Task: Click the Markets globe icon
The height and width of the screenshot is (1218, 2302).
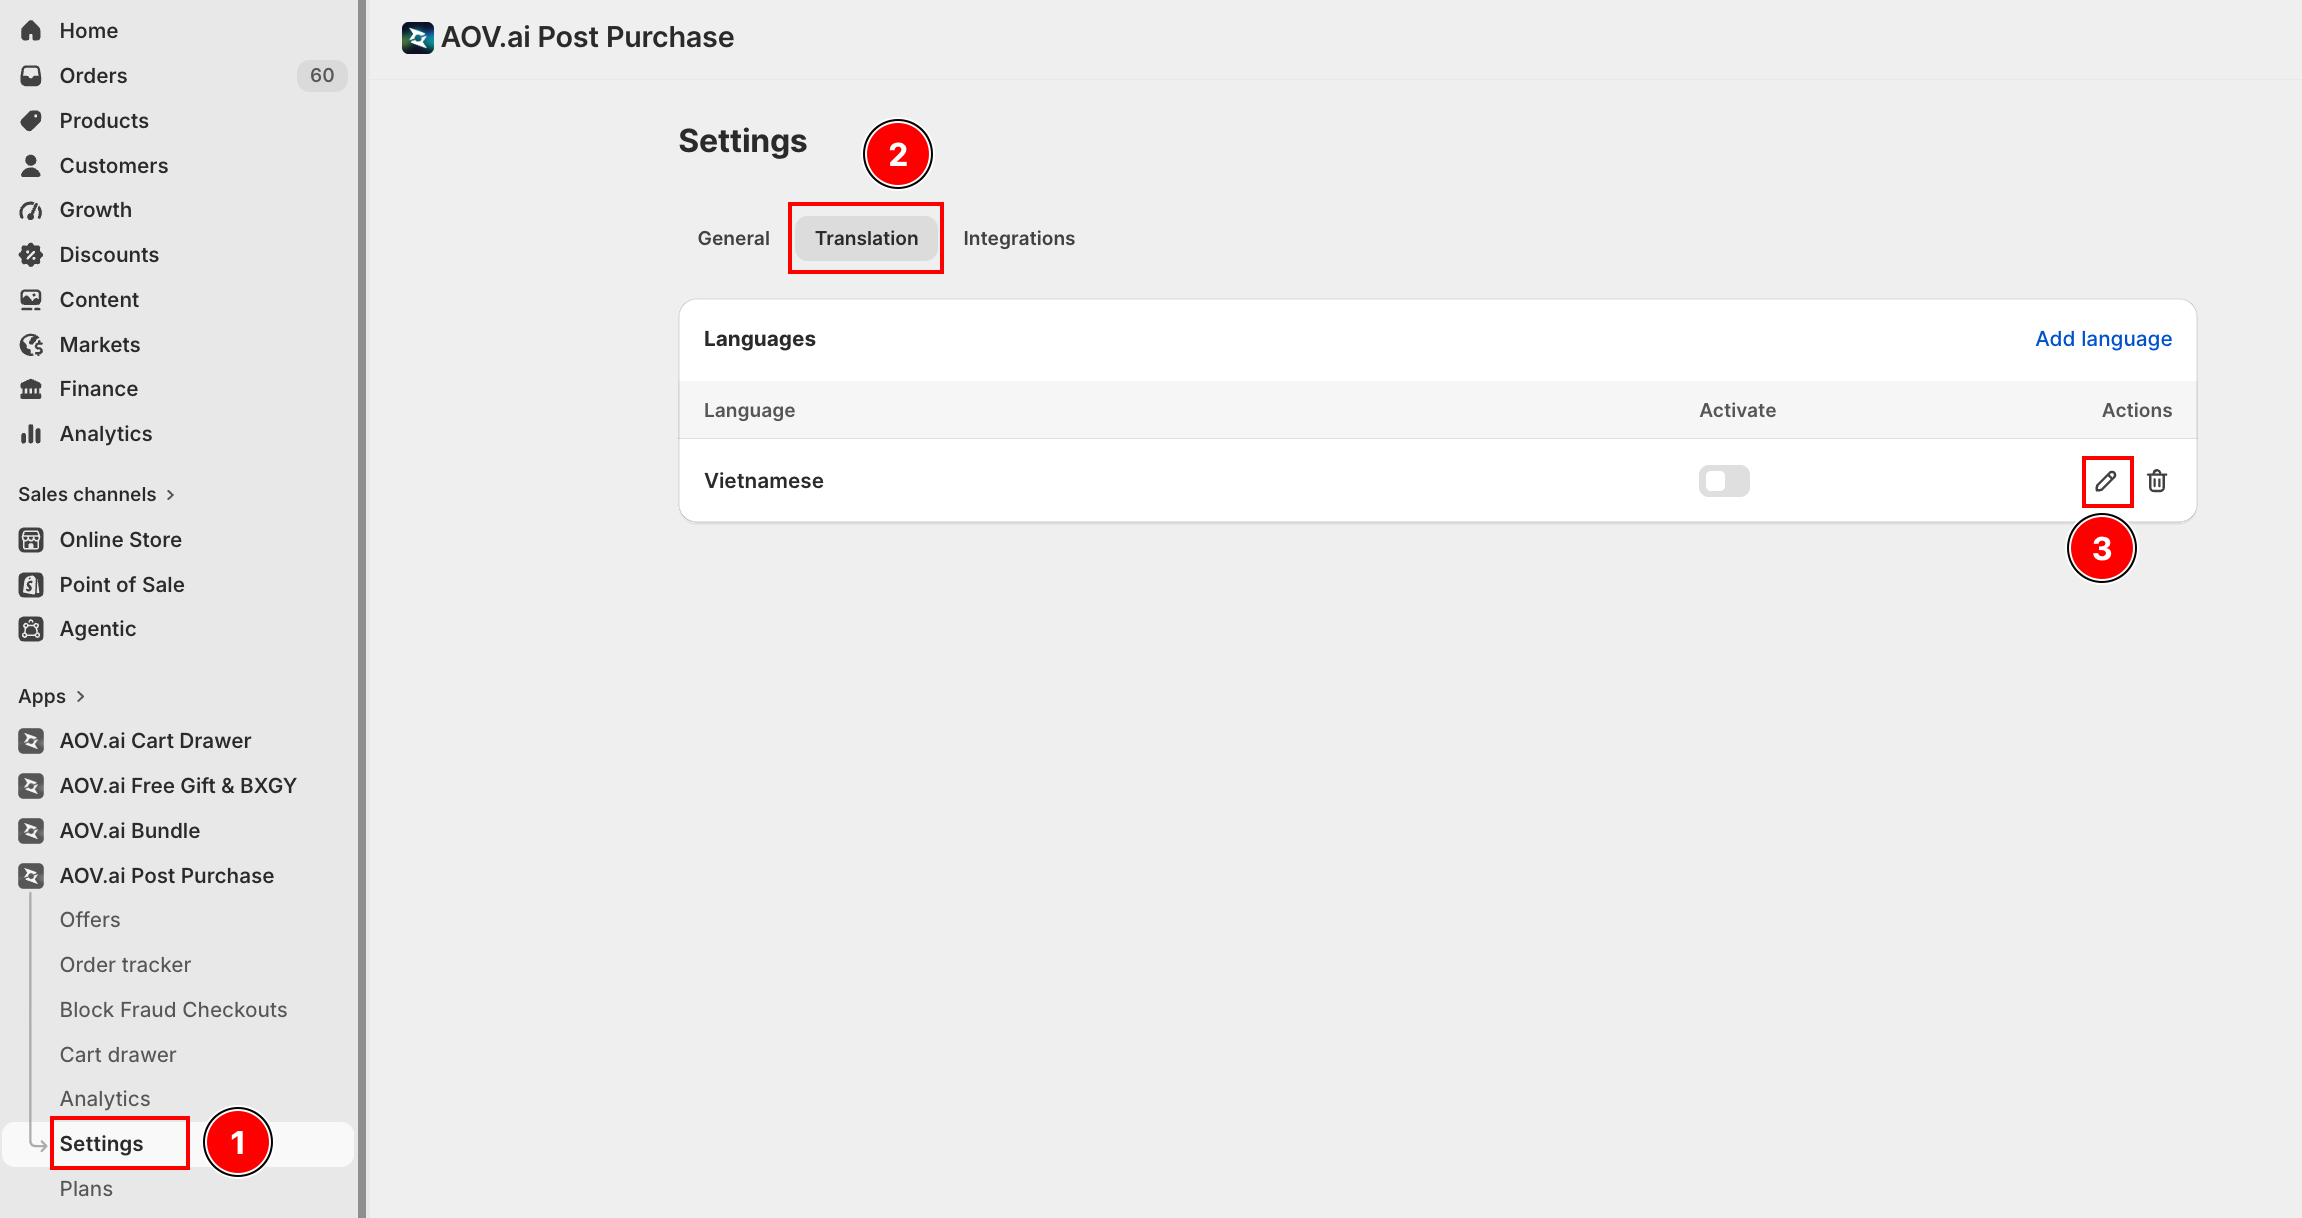Action: 31,345
